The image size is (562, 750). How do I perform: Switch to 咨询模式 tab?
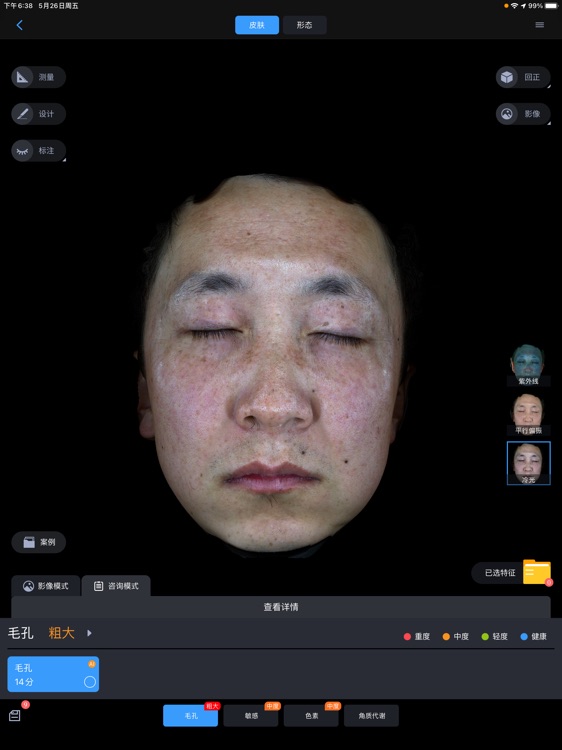tap(116, 586)
